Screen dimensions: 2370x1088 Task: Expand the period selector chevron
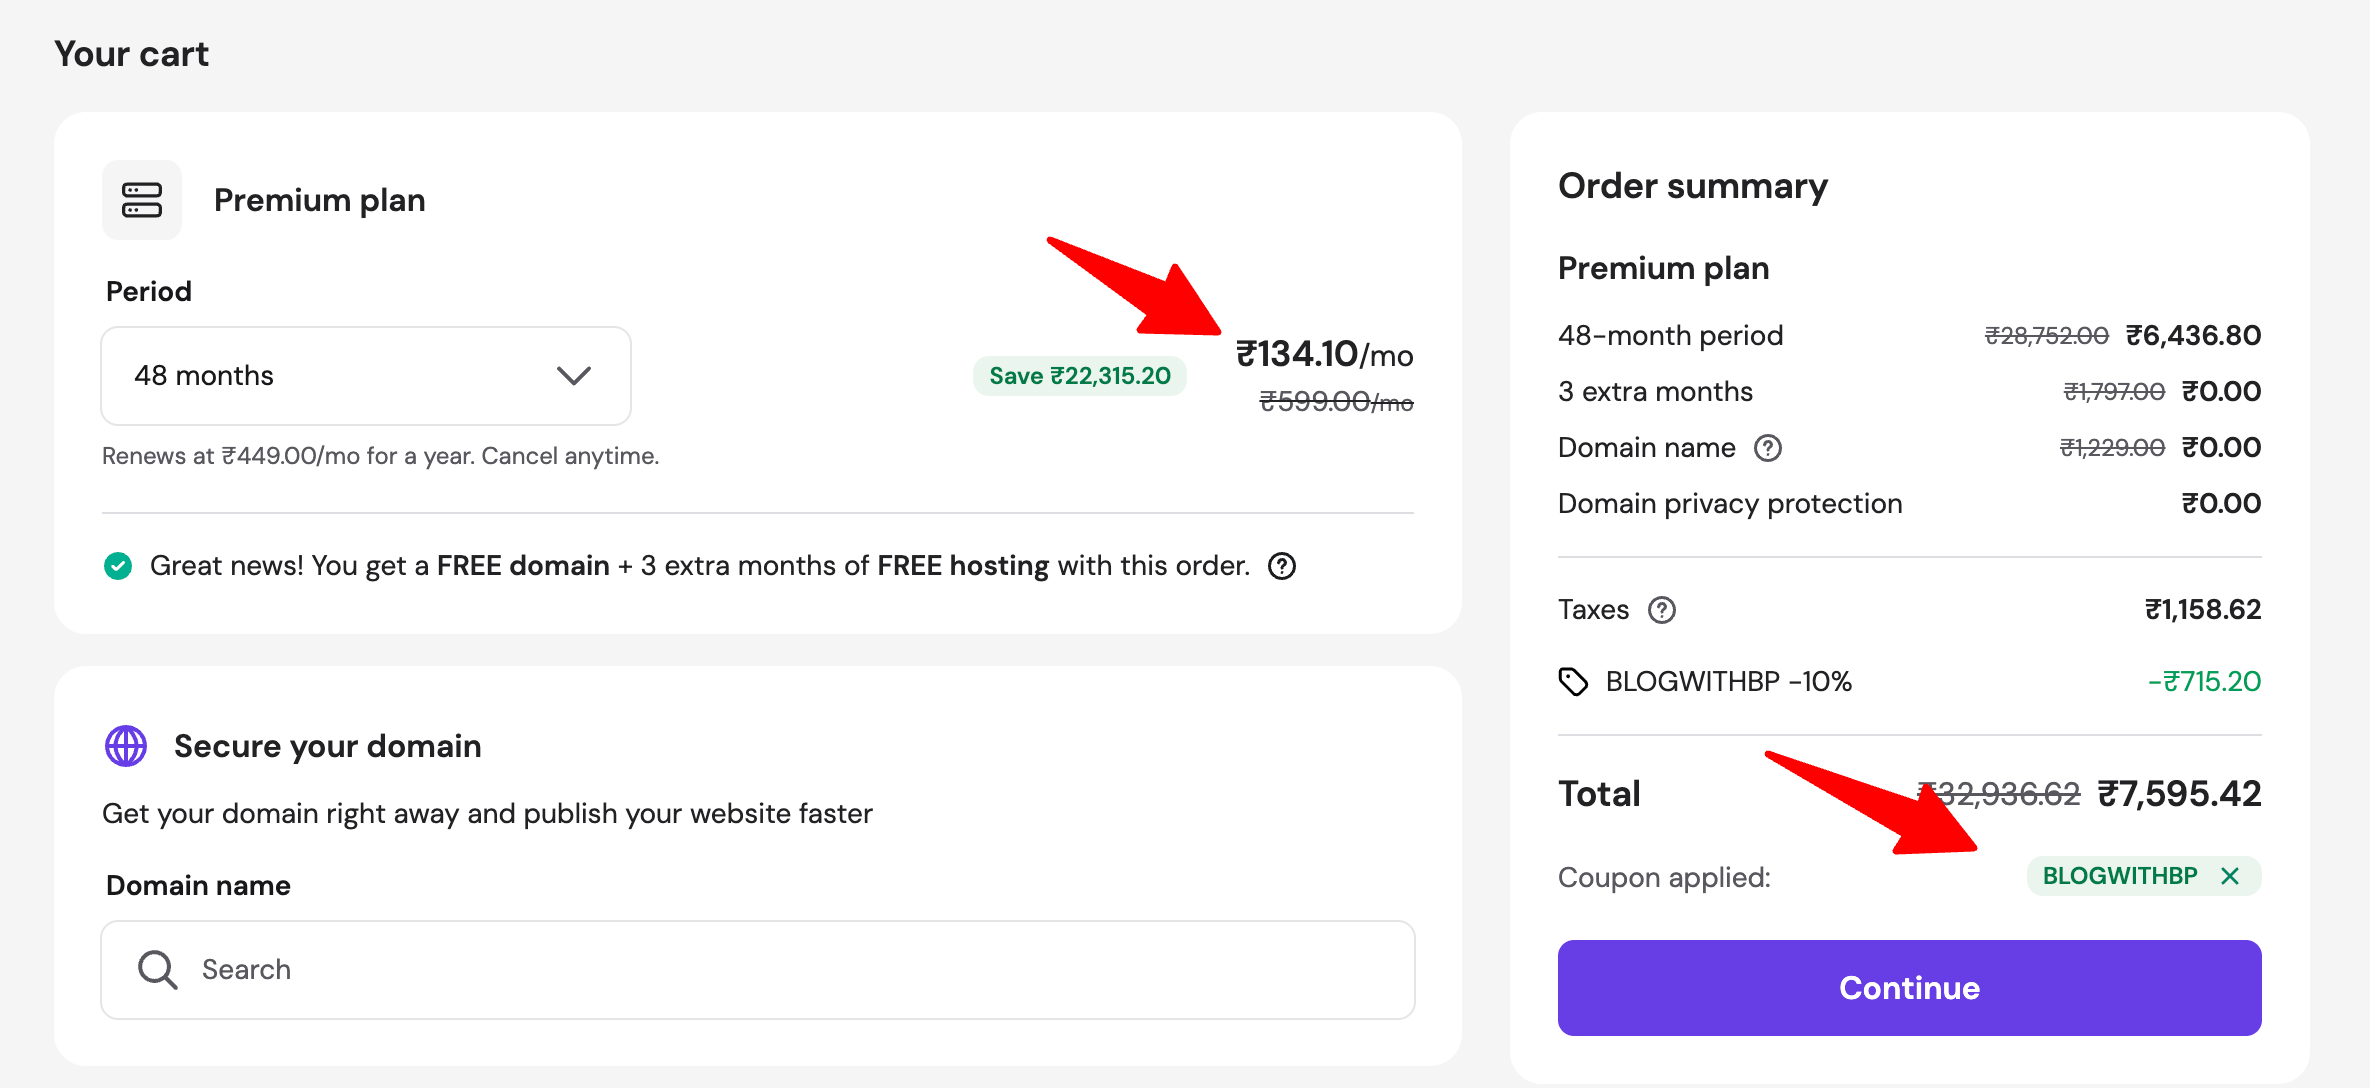coord(572,376)
